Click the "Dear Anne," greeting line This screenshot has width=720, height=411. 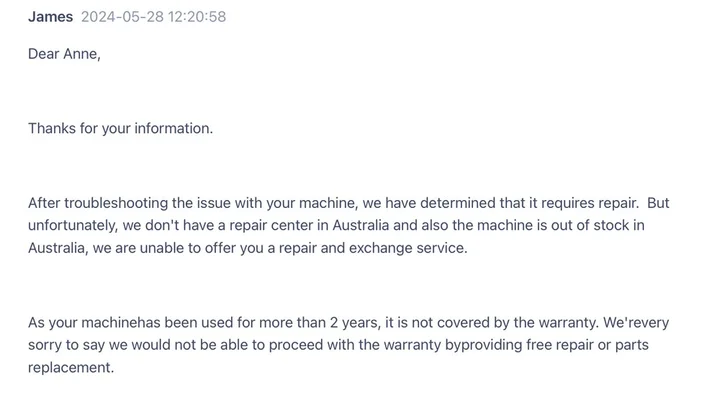(64, 54)
